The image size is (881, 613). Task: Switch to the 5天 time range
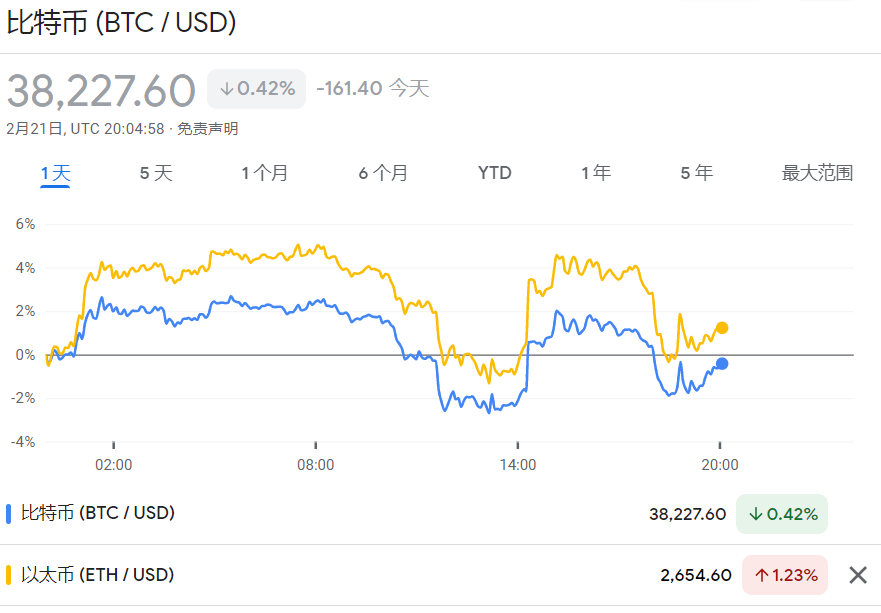pos(156,173)
